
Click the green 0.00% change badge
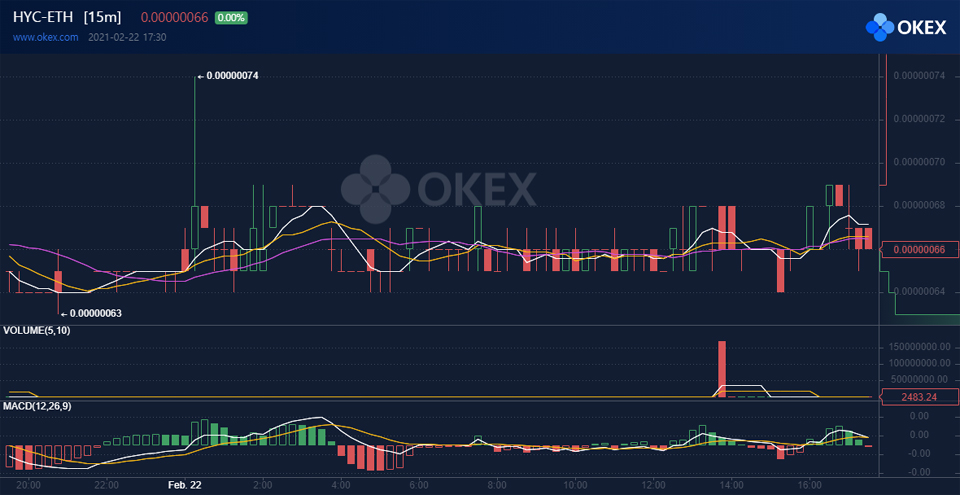[x=231, y=18]
